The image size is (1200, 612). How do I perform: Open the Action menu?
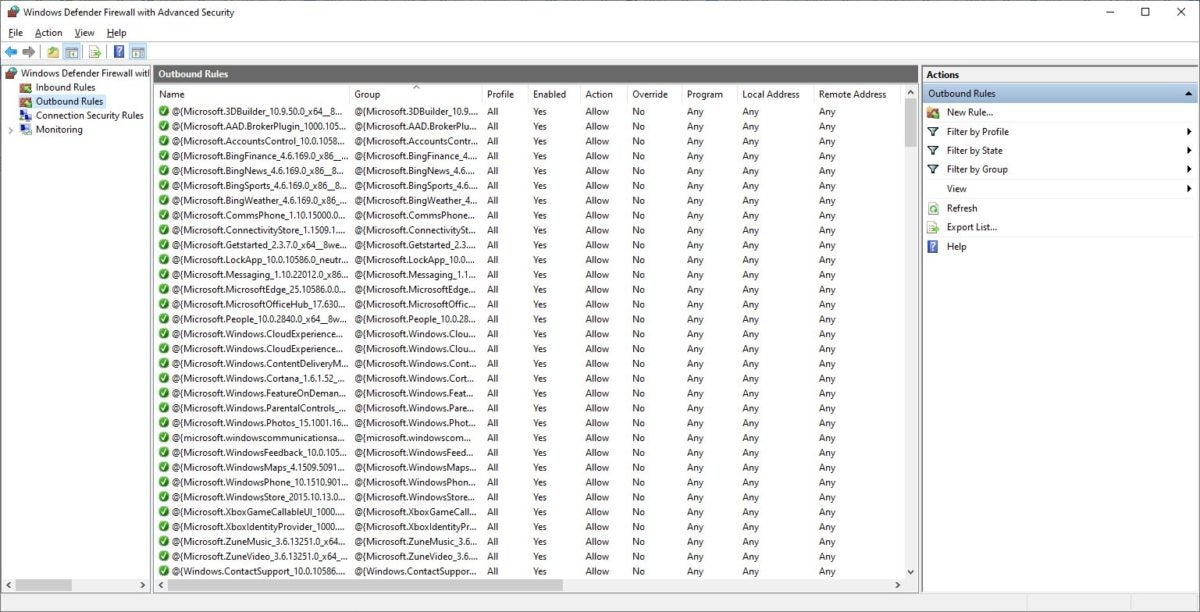coord(48,33)
